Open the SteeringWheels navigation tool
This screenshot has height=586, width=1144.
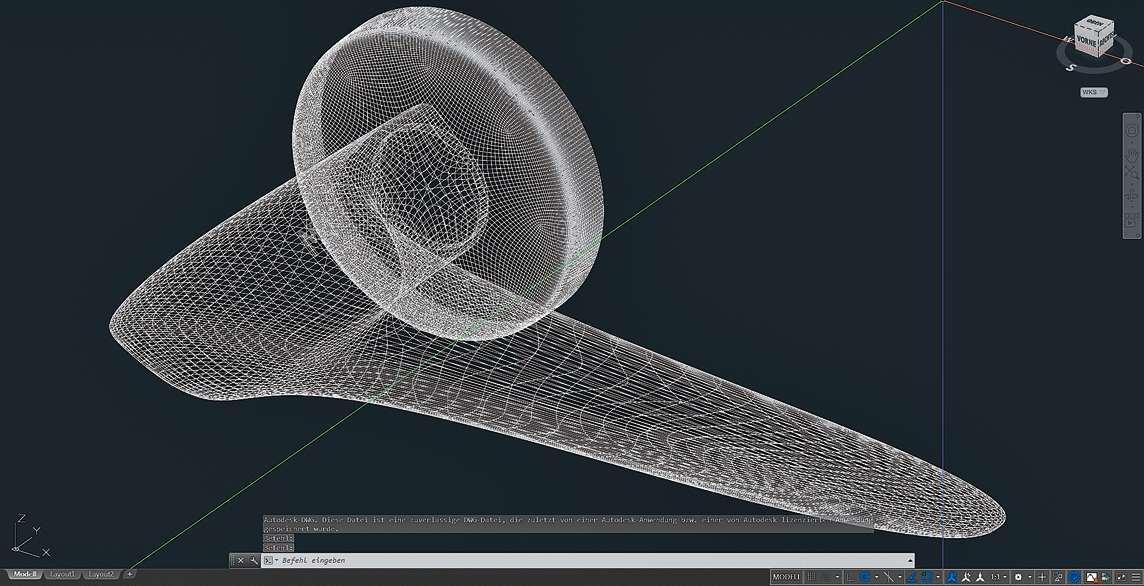pos(1132,130)
